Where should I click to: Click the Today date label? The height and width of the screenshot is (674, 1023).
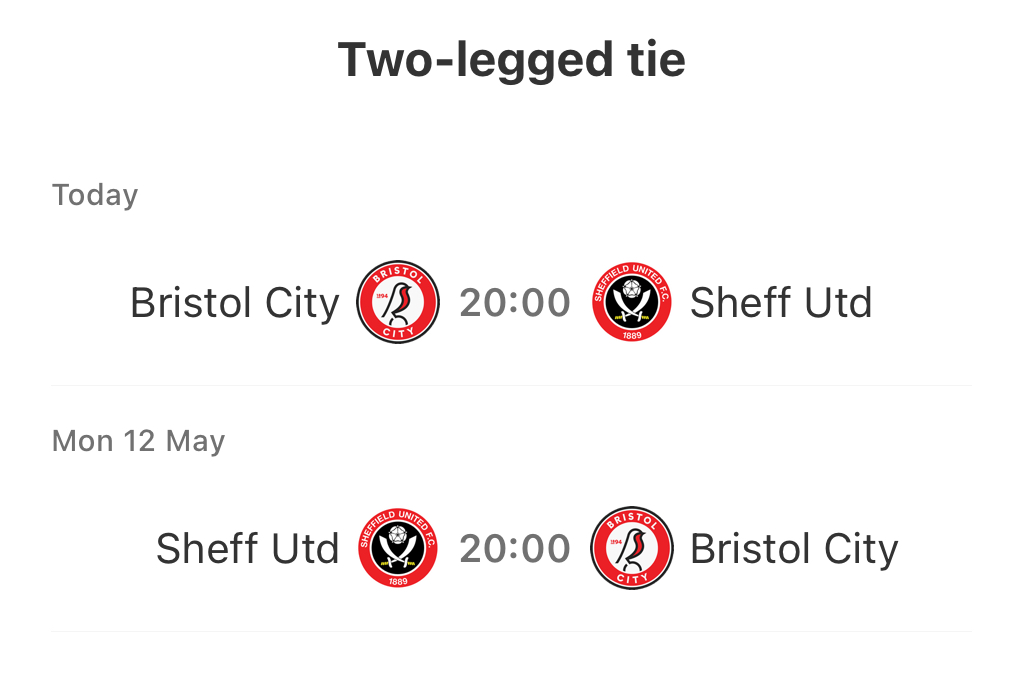pyautogui.click(x=95, y=195)
